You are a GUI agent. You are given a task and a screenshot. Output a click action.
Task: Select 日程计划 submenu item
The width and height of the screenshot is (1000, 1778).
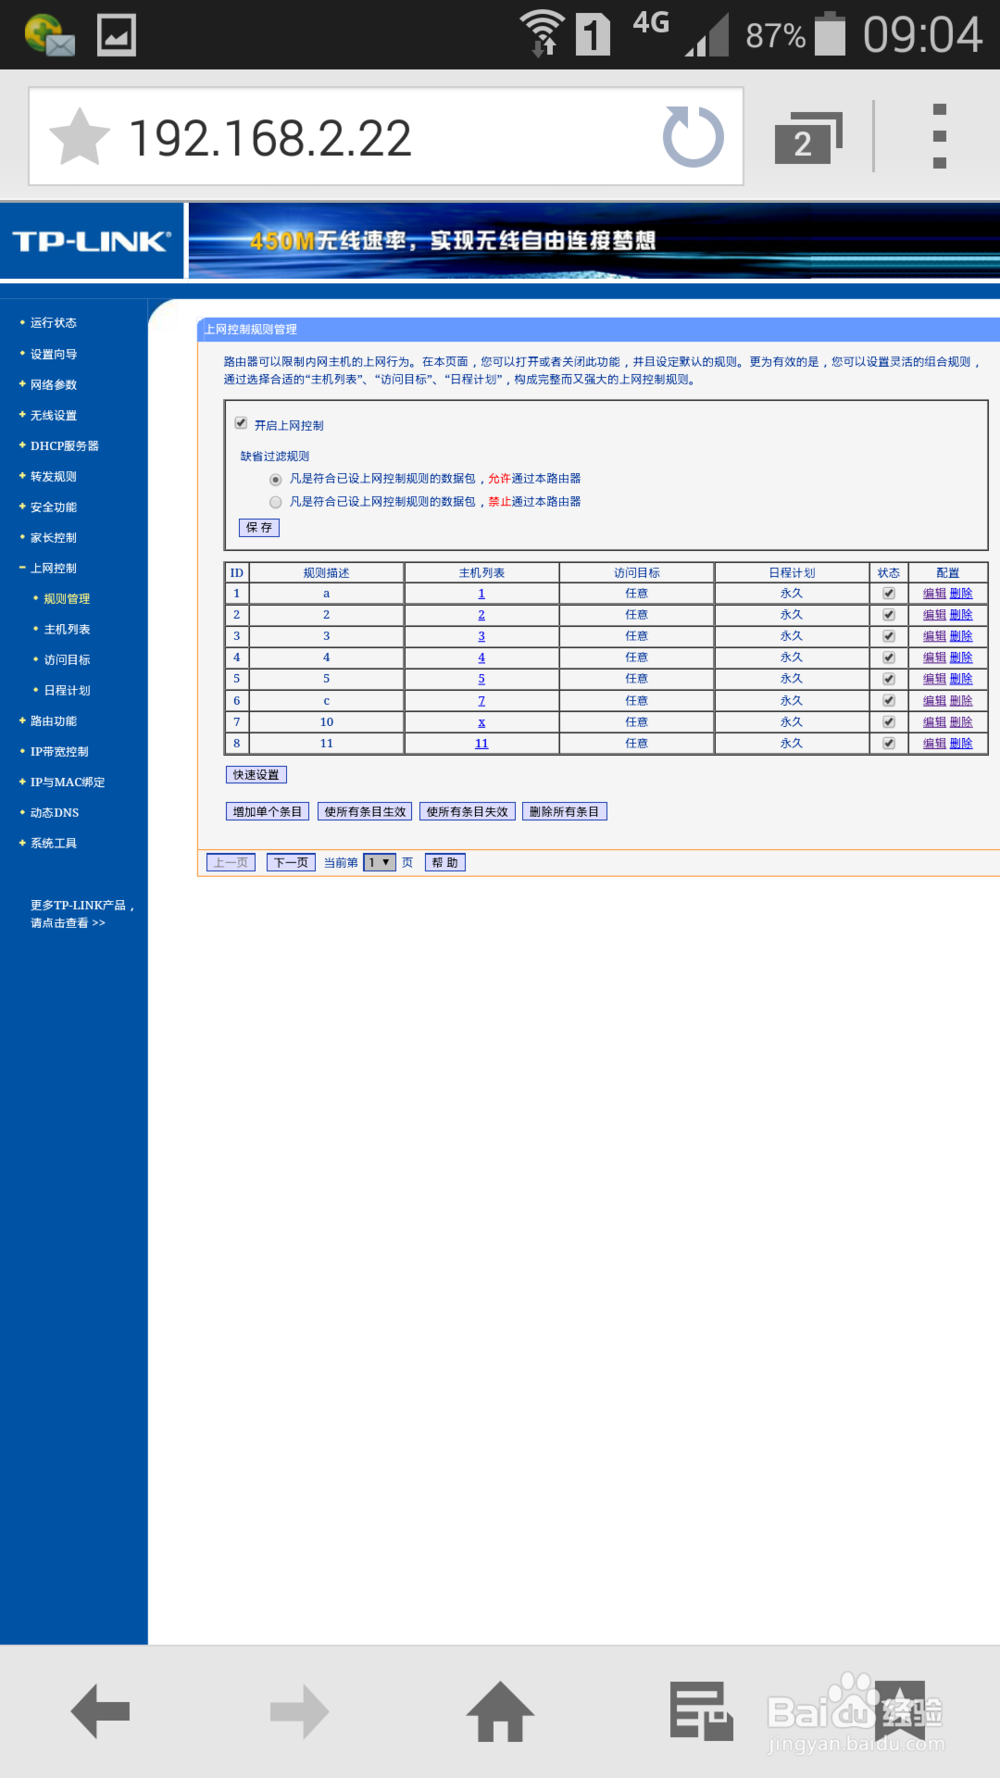coord(66,690)
